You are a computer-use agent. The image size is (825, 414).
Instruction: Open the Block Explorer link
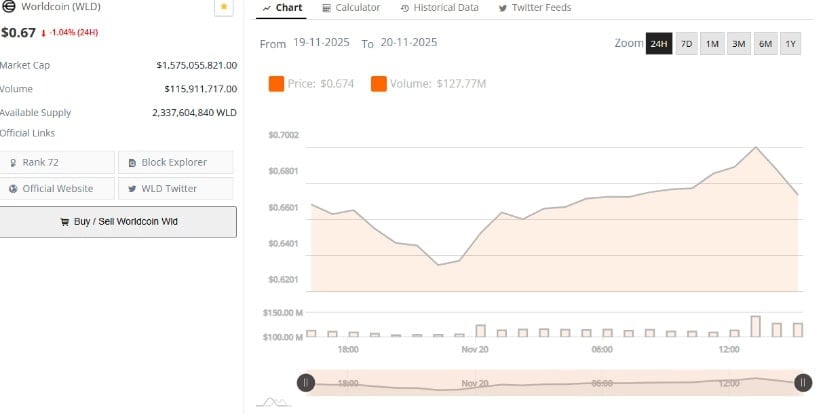coord(175,162)
